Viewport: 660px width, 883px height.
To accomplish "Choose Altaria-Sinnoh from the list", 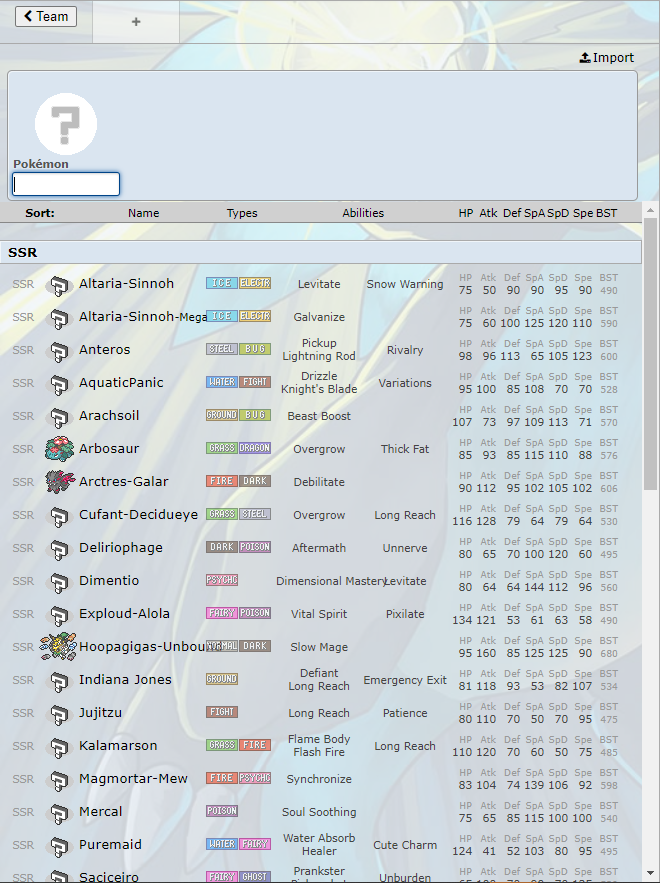I will point(126,283).
